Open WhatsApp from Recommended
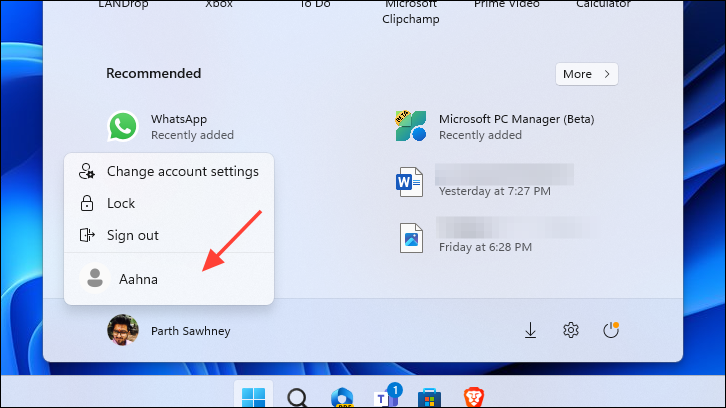The width and height of the screenshot is (726, 408). 171,126
